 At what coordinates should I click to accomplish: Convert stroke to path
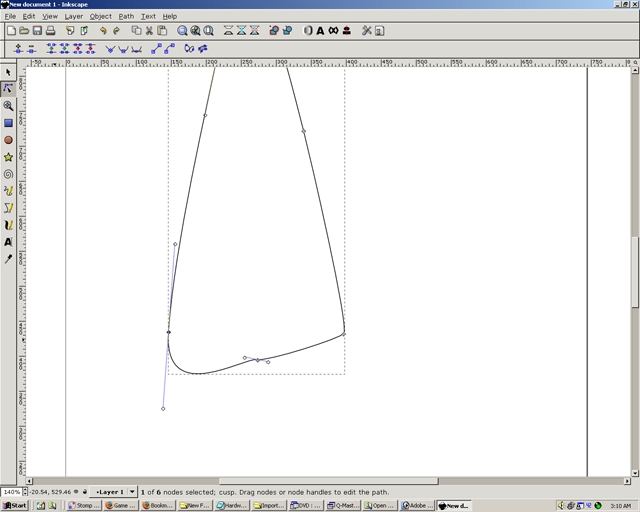(x=202, y=49)
